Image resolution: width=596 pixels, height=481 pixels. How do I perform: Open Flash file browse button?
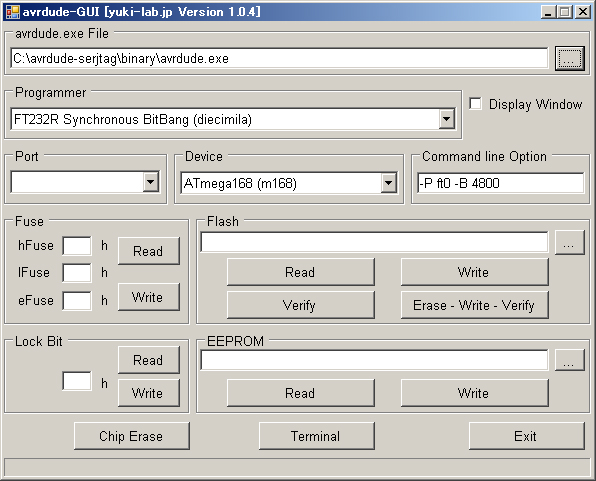(x=569, y=242)
